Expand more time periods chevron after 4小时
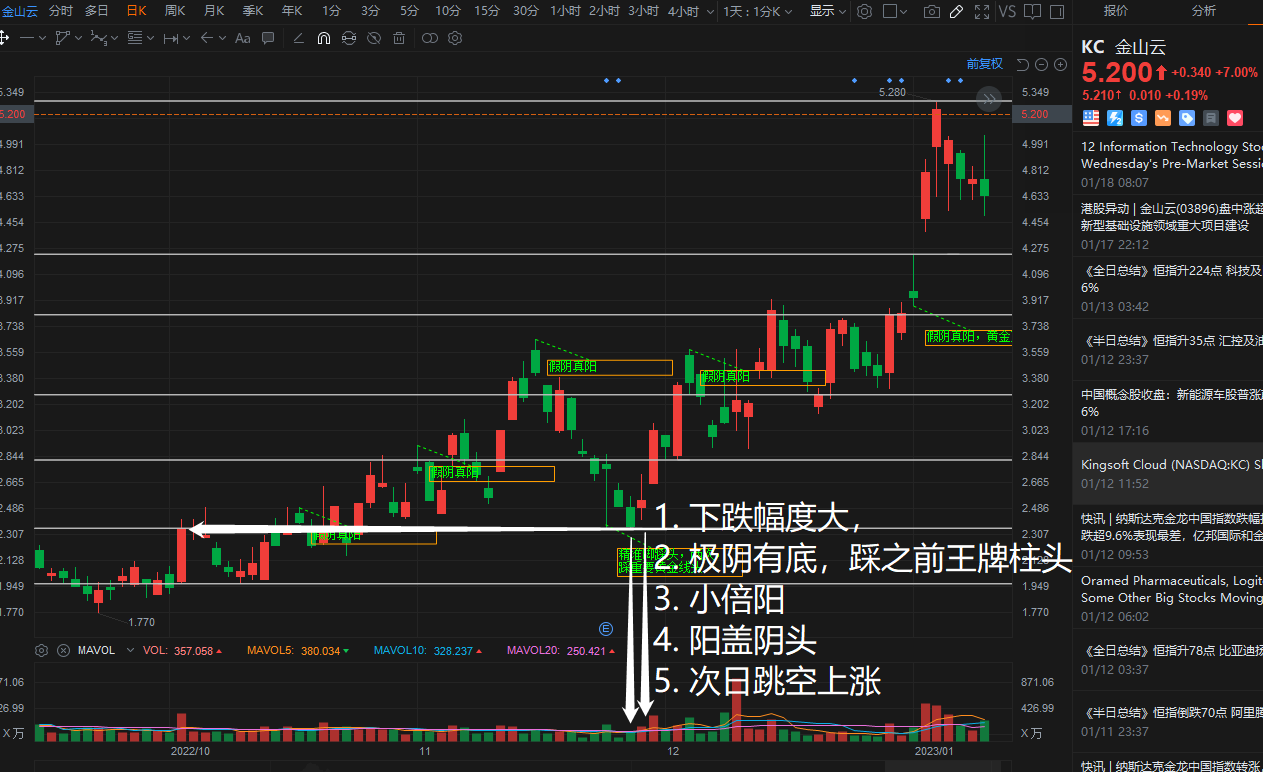Image resolution: width=1263 pixels, height=772 pixels. pyautogui.click(x=710, y=11)
